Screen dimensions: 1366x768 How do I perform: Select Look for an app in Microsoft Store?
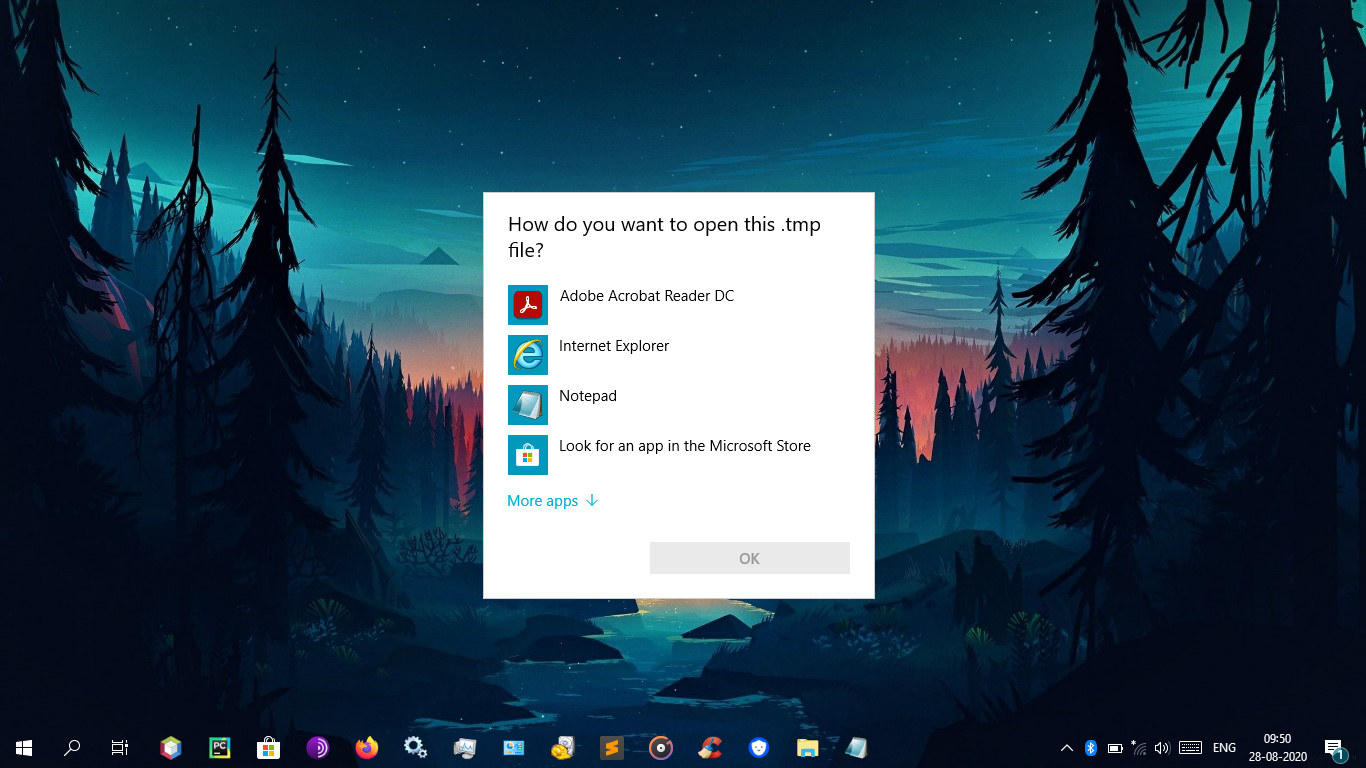click(678, 455)
